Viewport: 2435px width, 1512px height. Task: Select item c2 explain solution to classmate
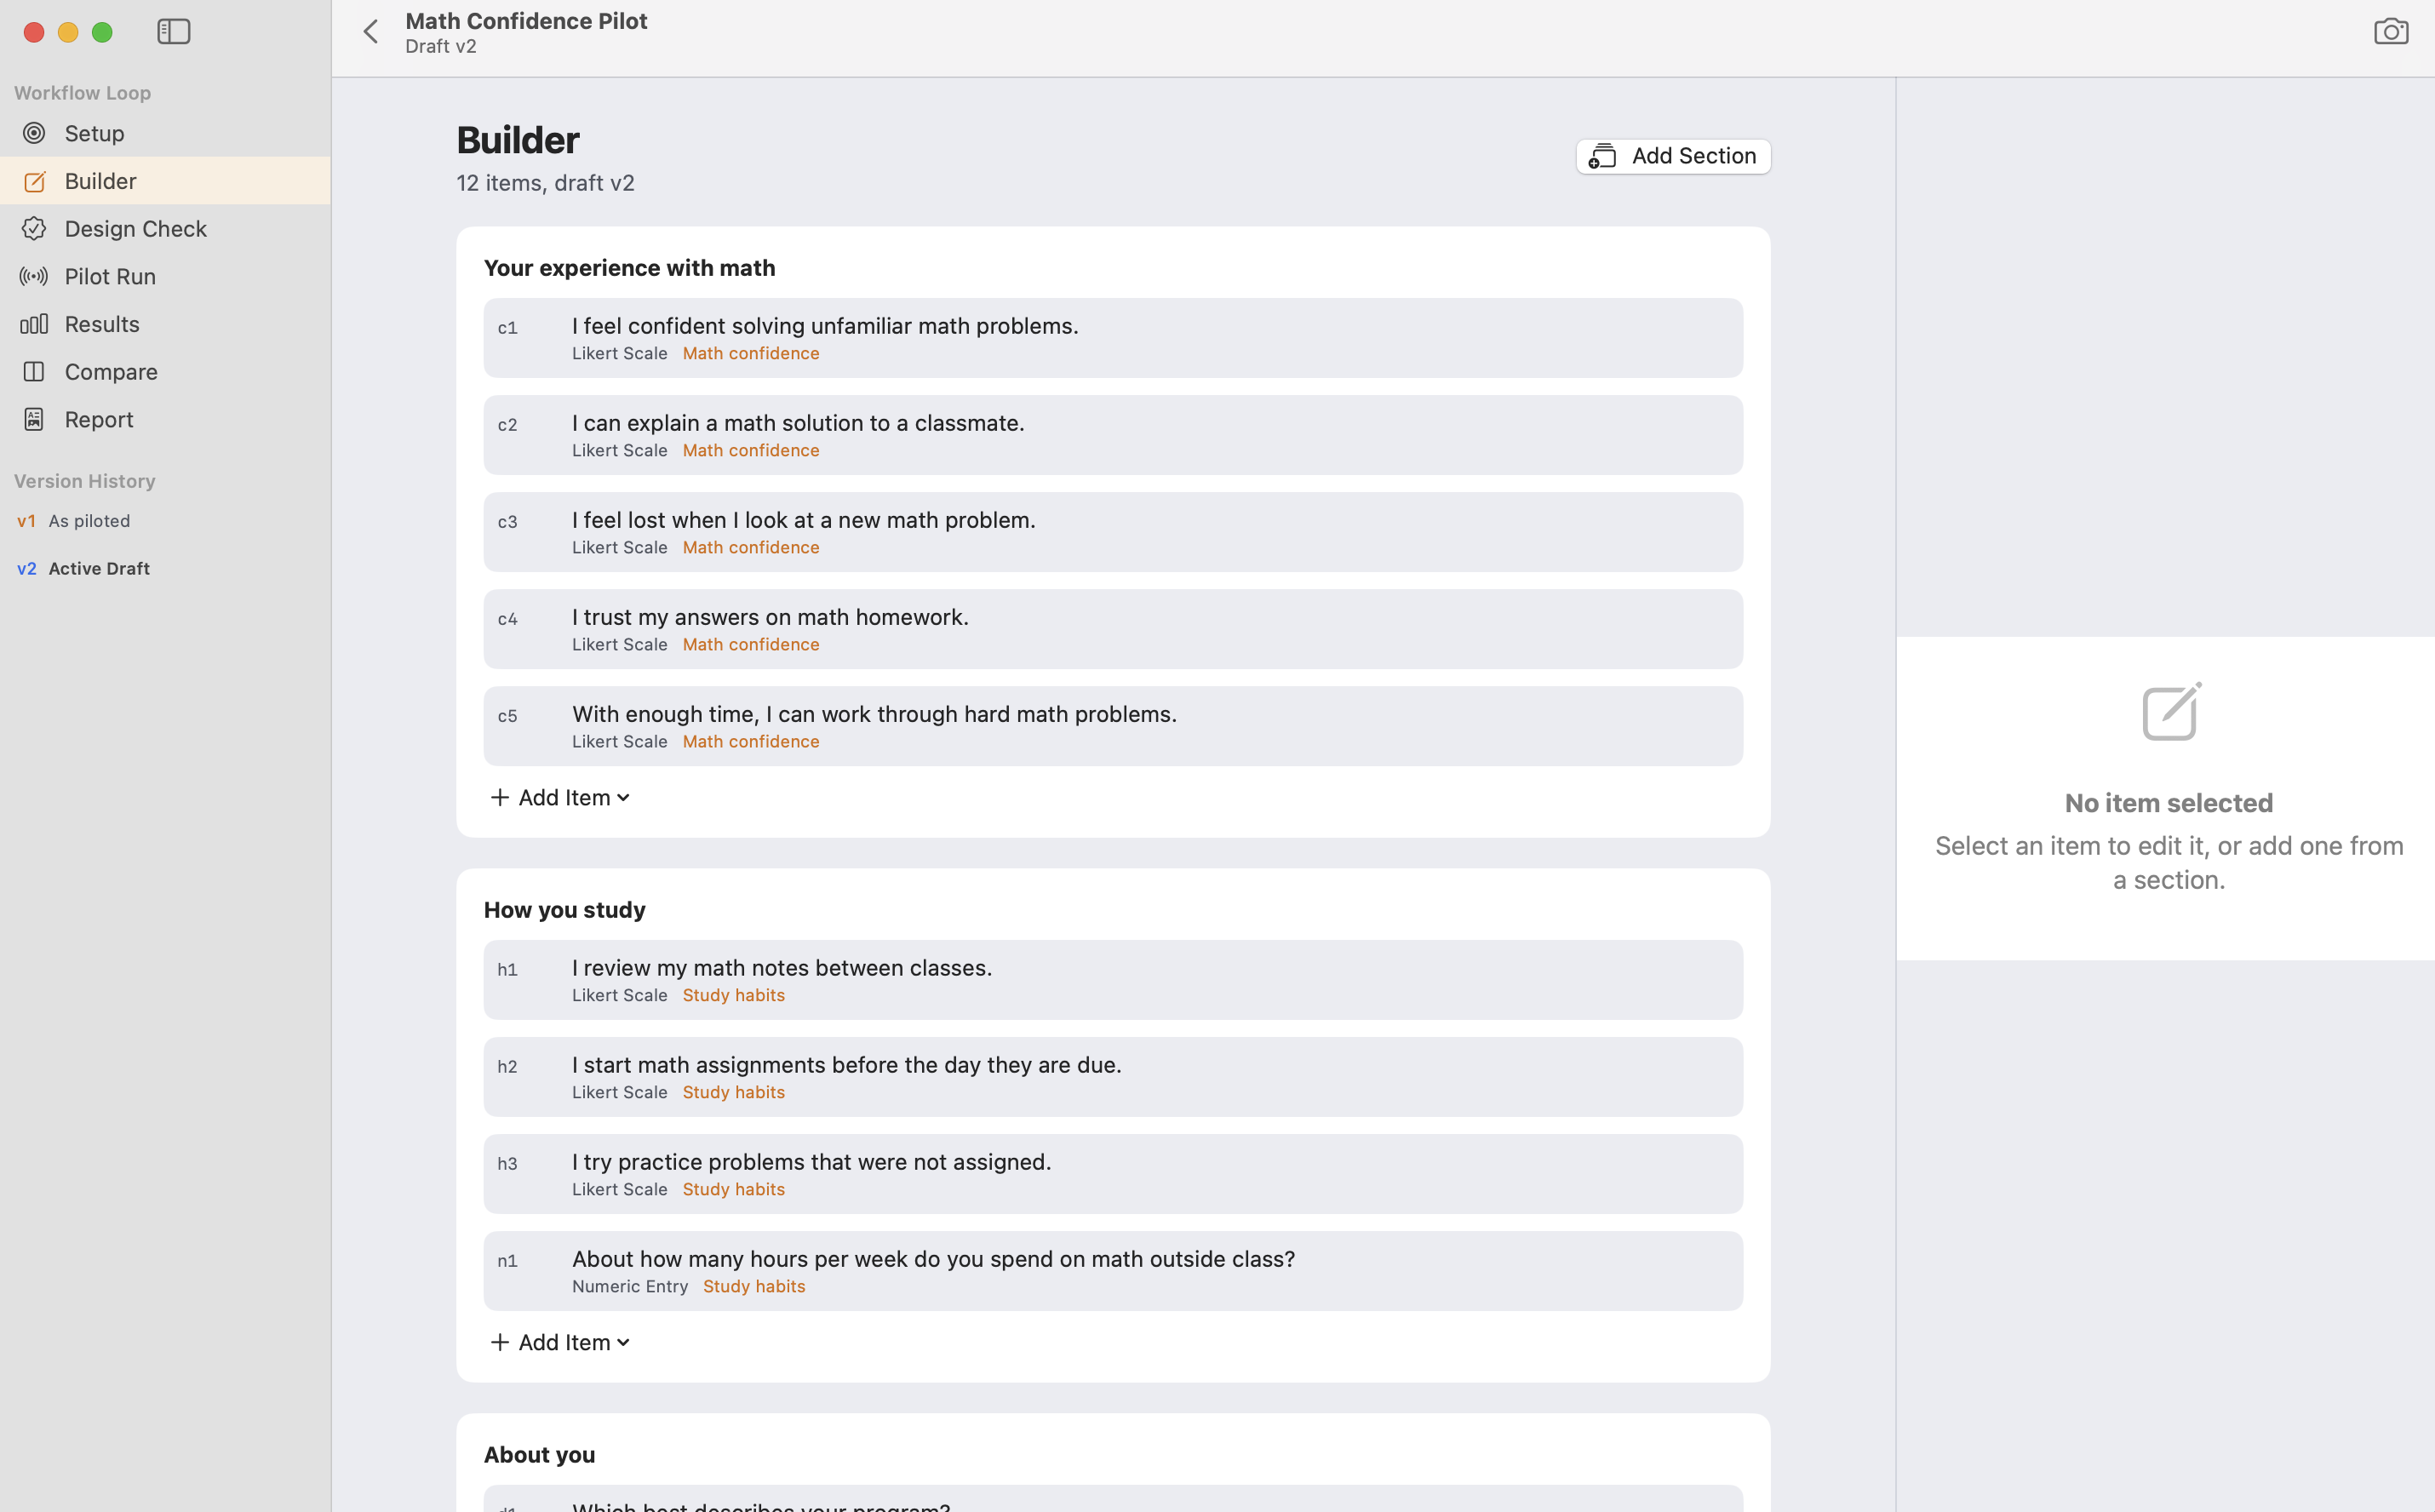click(1113, 435)
